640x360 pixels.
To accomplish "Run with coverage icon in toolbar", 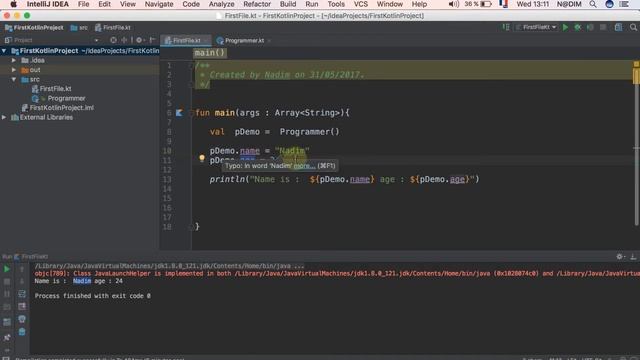I will pyautogui.click(x=590, y=27).
